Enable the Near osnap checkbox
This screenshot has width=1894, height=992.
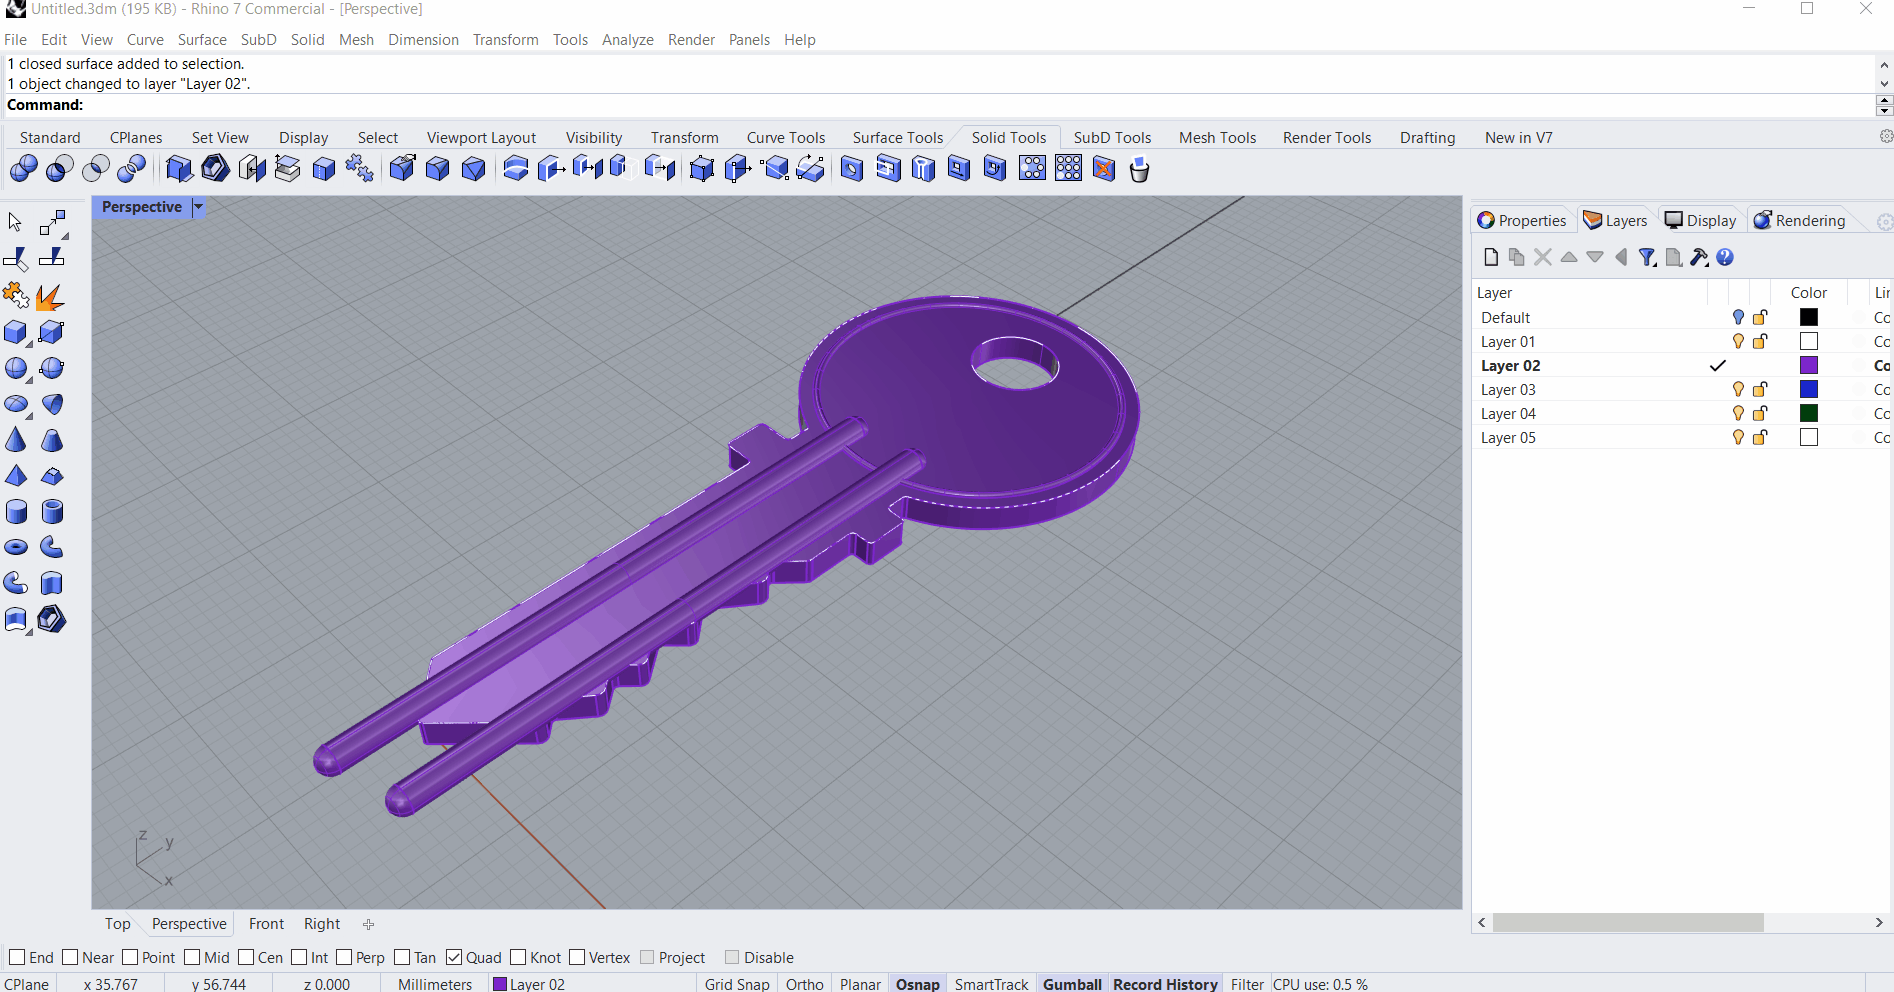pos(70,957)
